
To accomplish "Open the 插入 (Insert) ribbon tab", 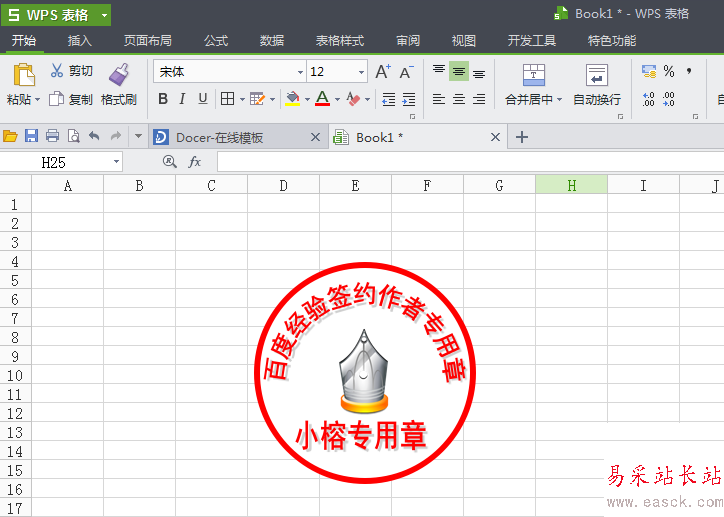I will tap(79, 41).
